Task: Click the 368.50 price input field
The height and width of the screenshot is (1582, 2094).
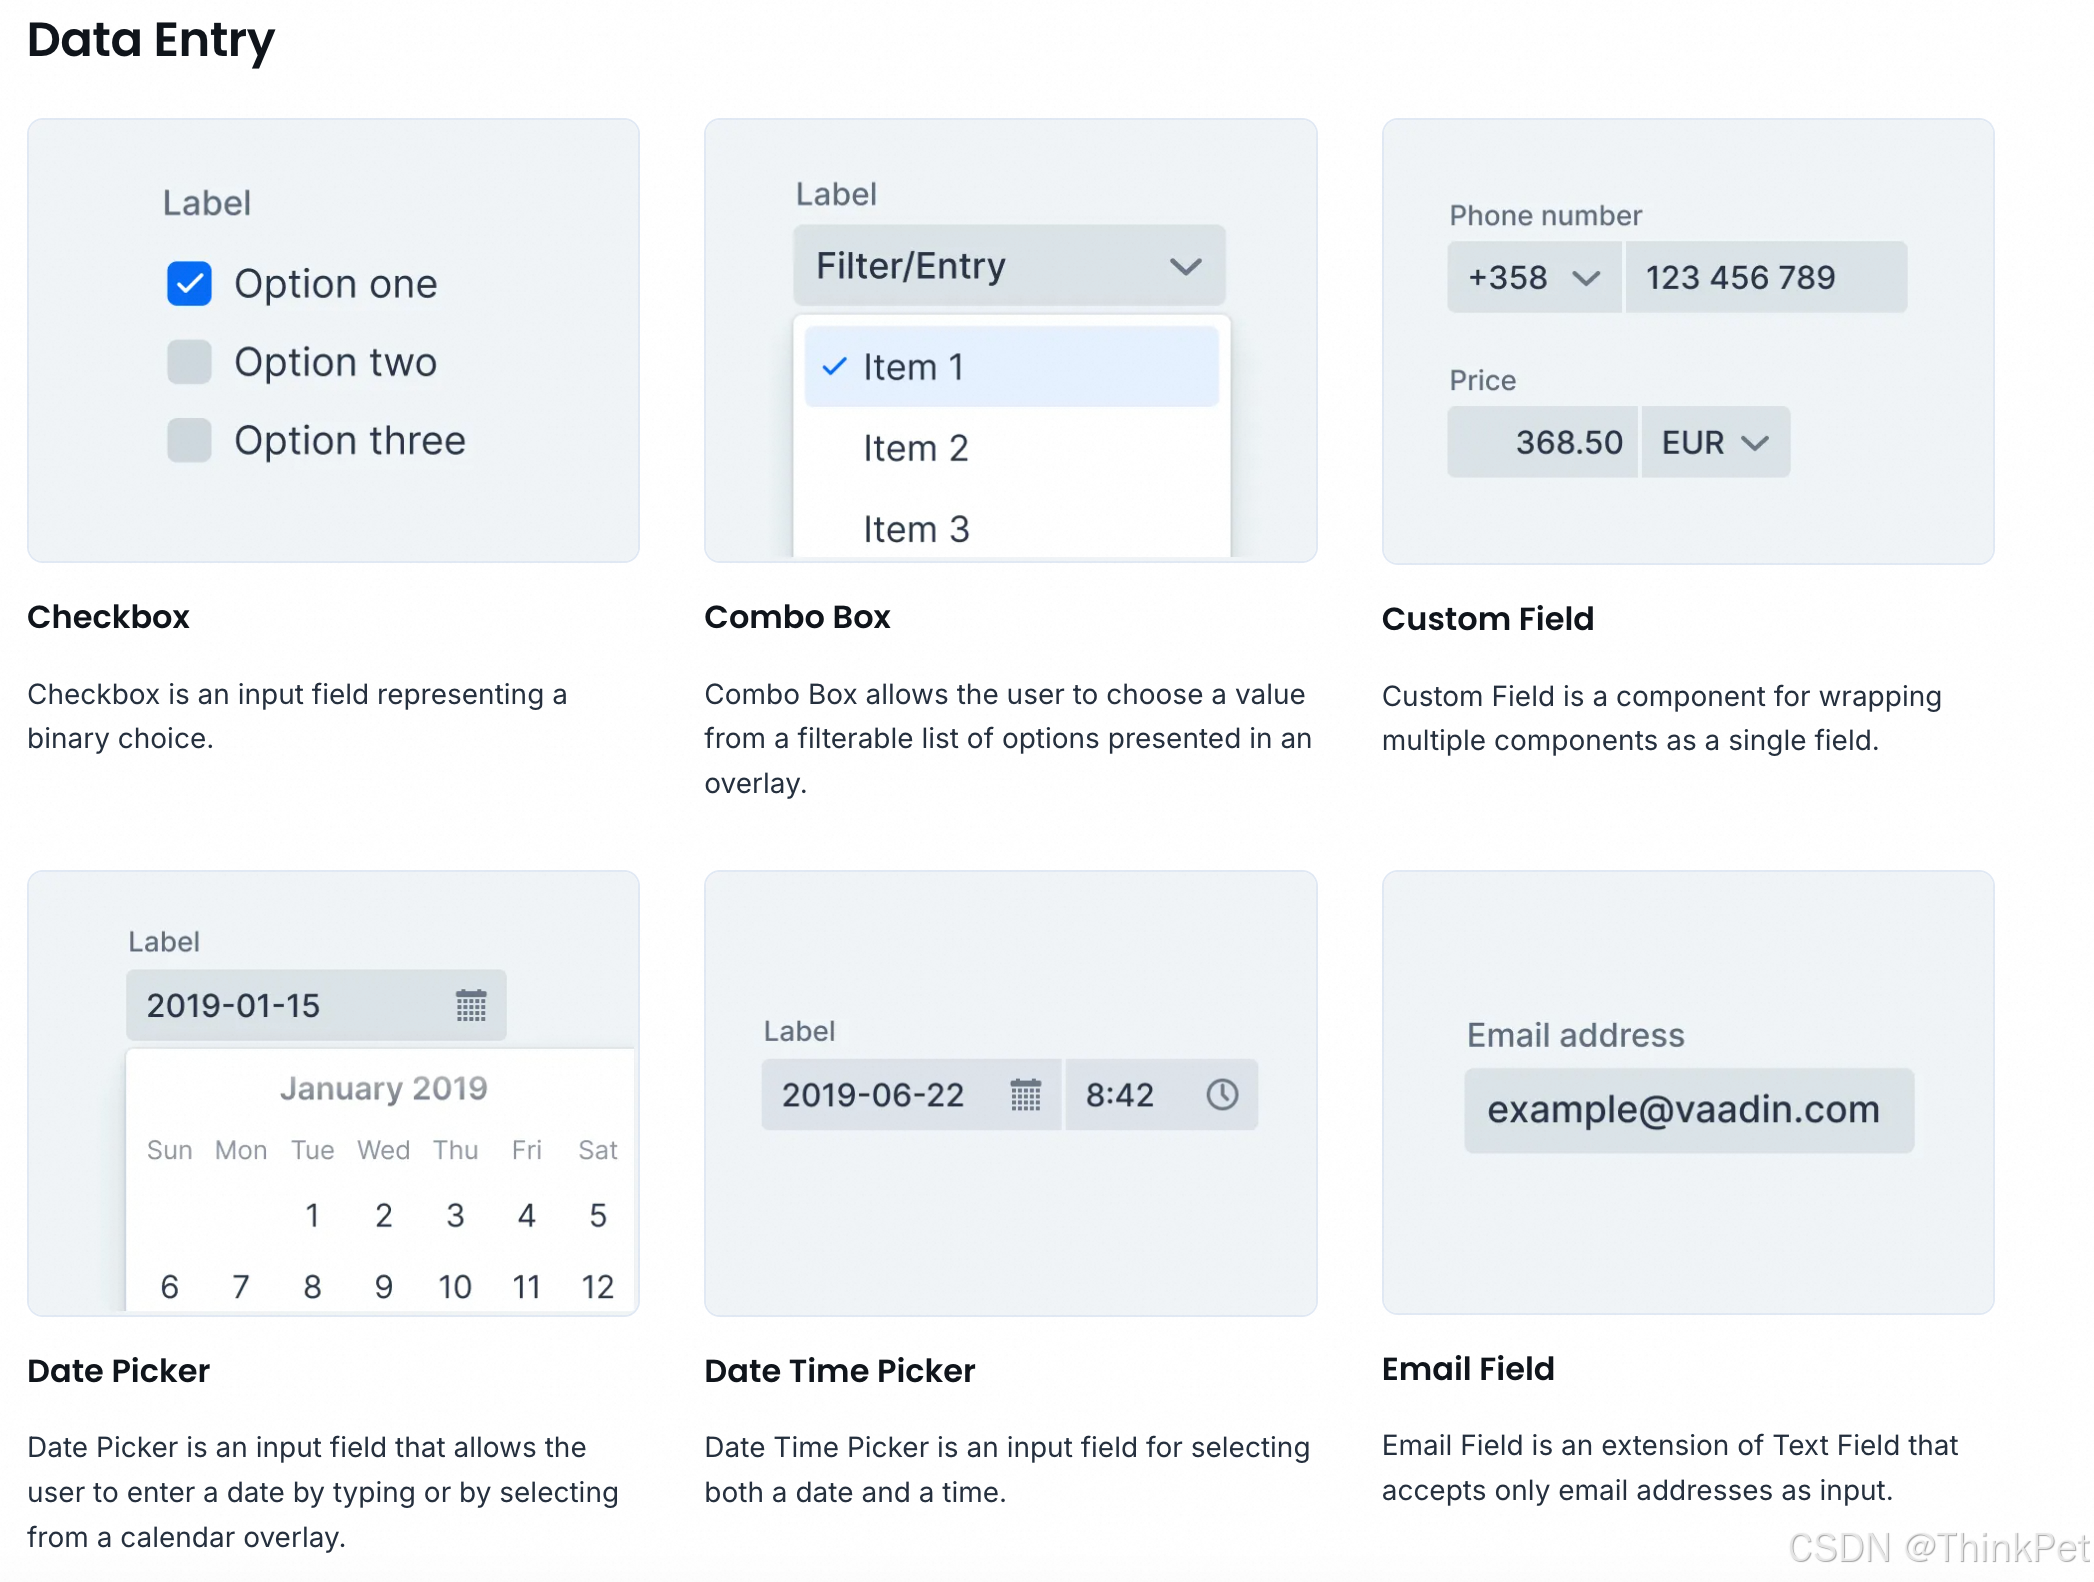Action: point(1543,442)
